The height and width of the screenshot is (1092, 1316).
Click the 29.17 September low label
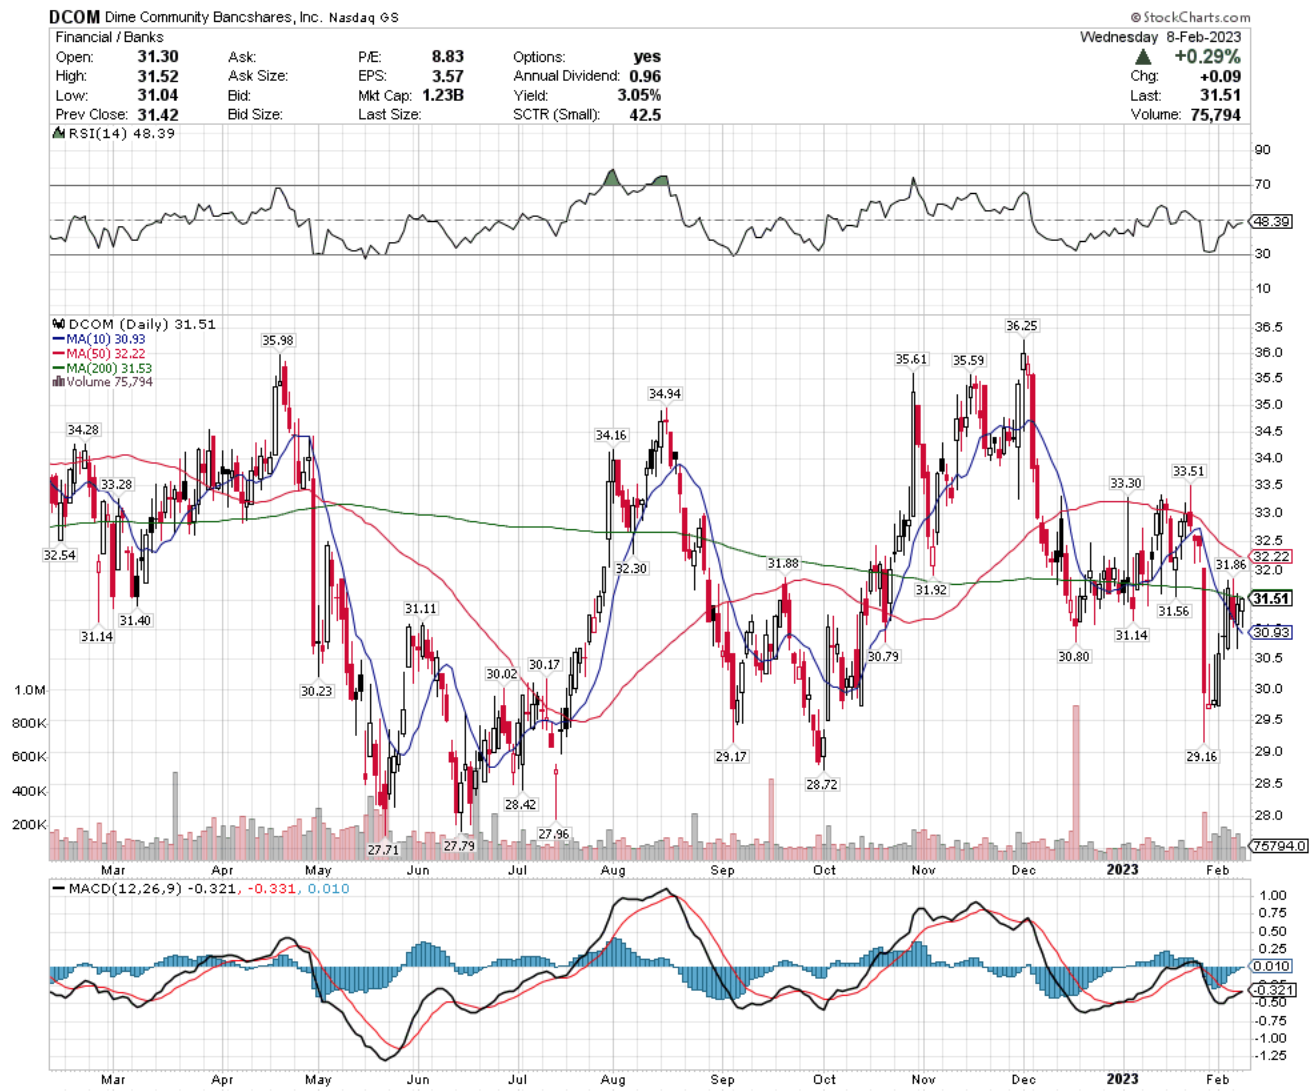pyautogui.click(x=730, y=757)
